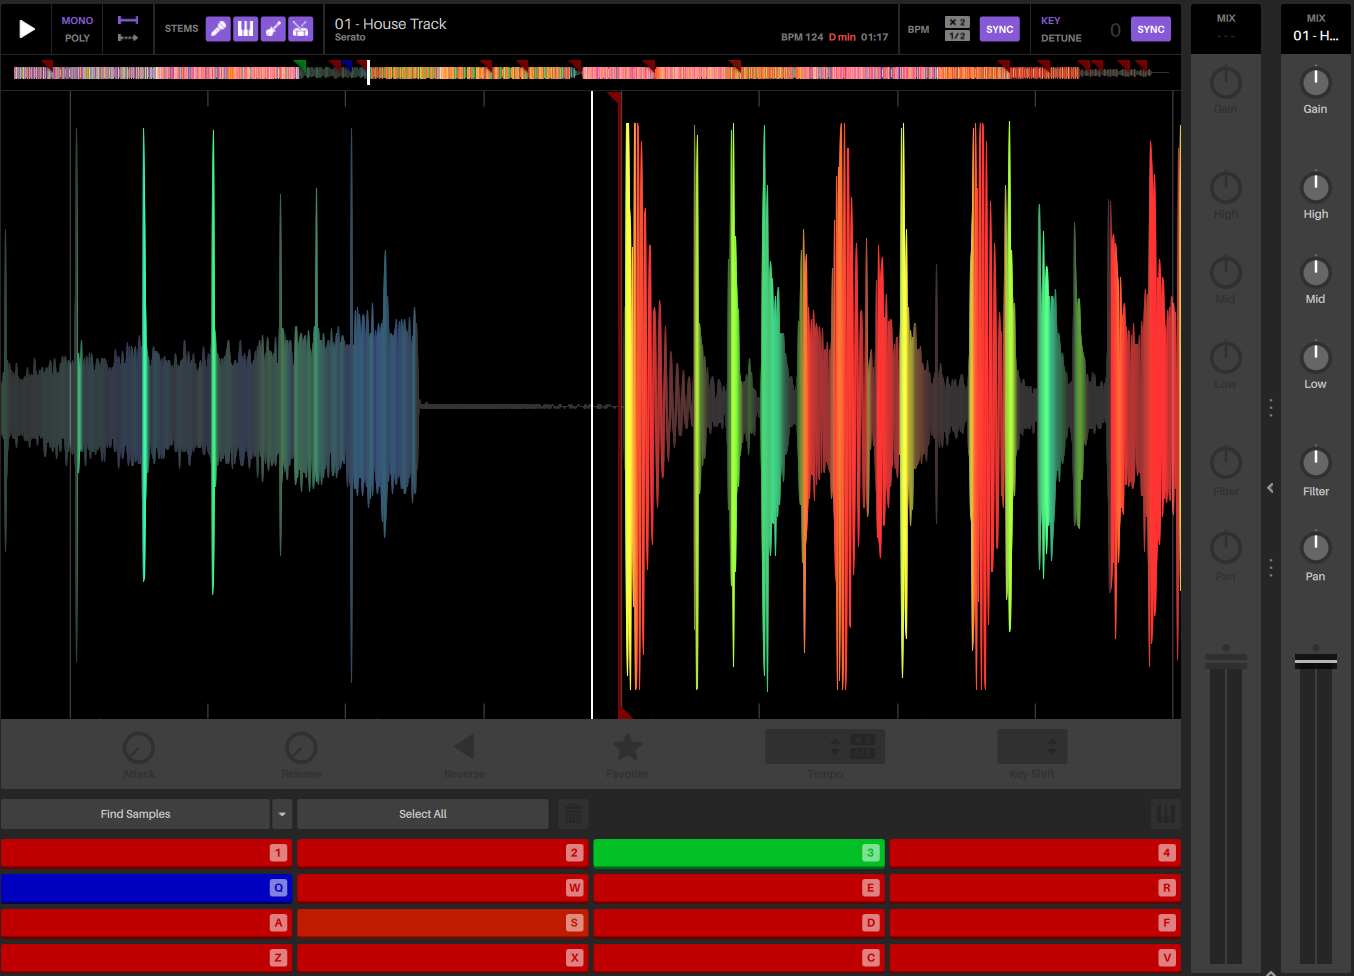Toggle BPM SYNC
Image resolution: width=1354 pixels, height=976 pixels.
click(1000, 29)
